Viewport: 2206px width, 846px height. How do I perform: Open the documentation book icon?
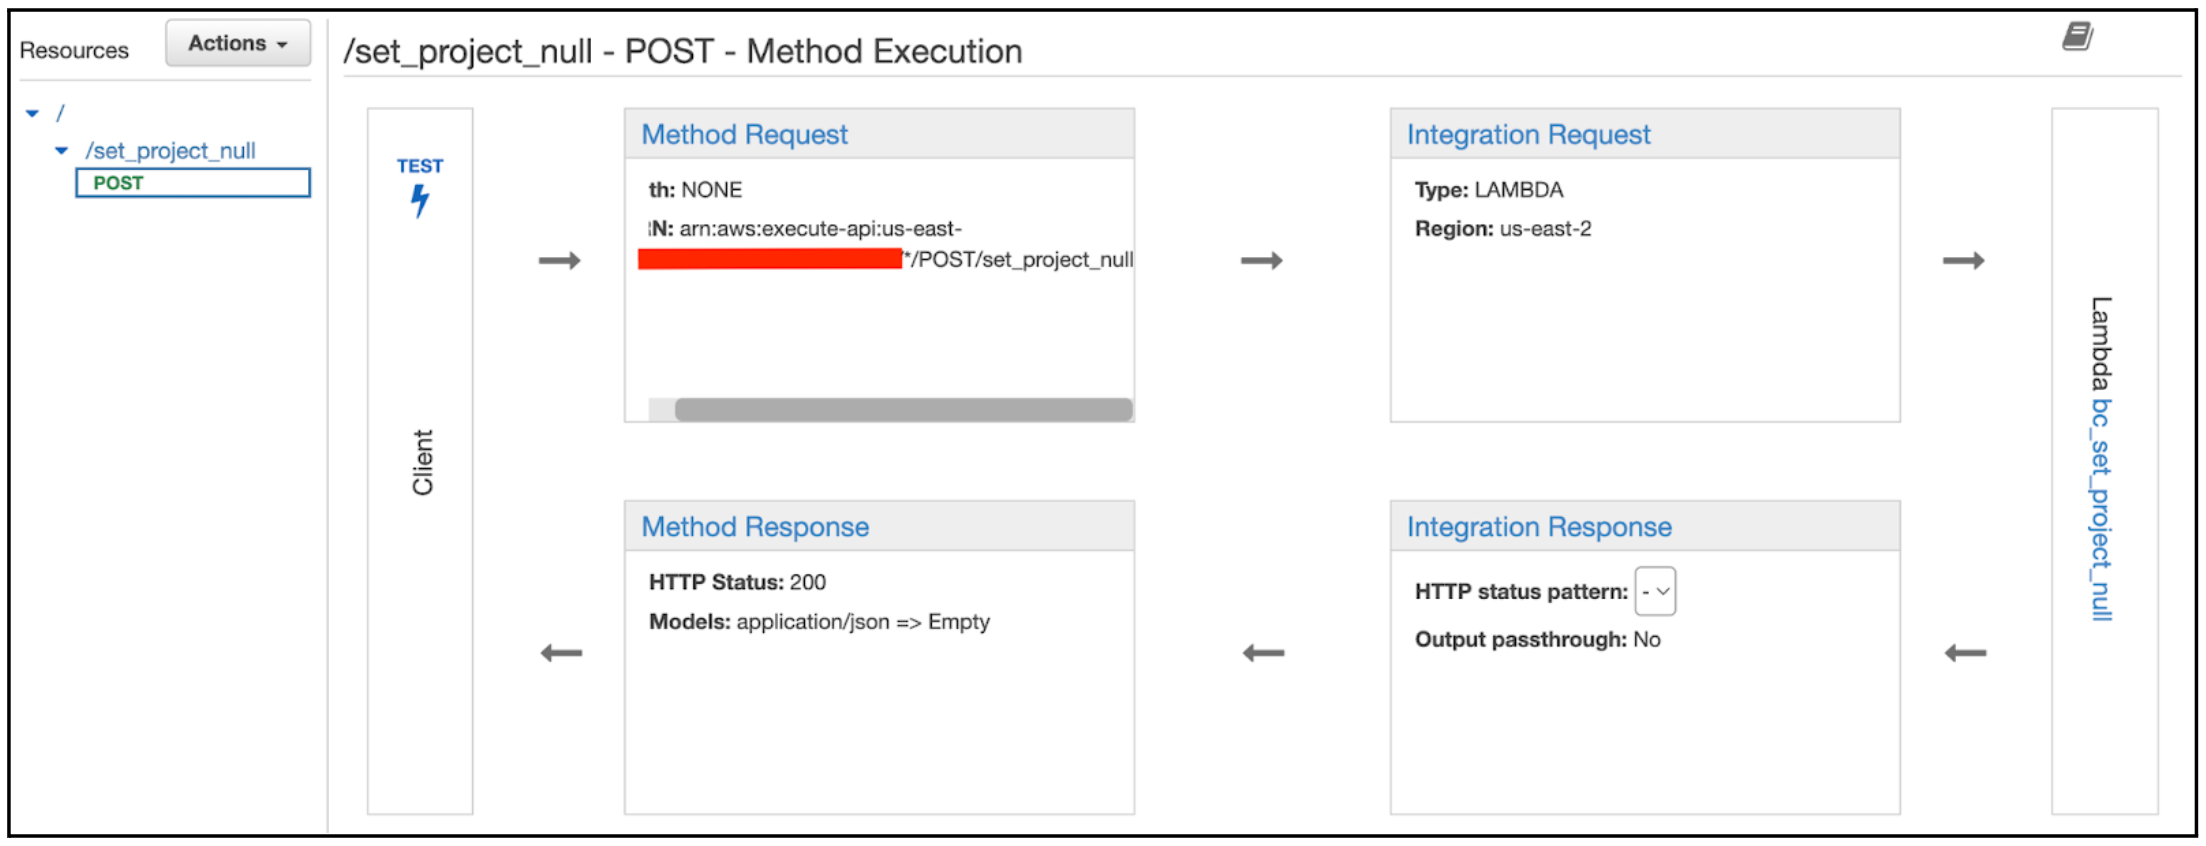[x=2077, y=37]
